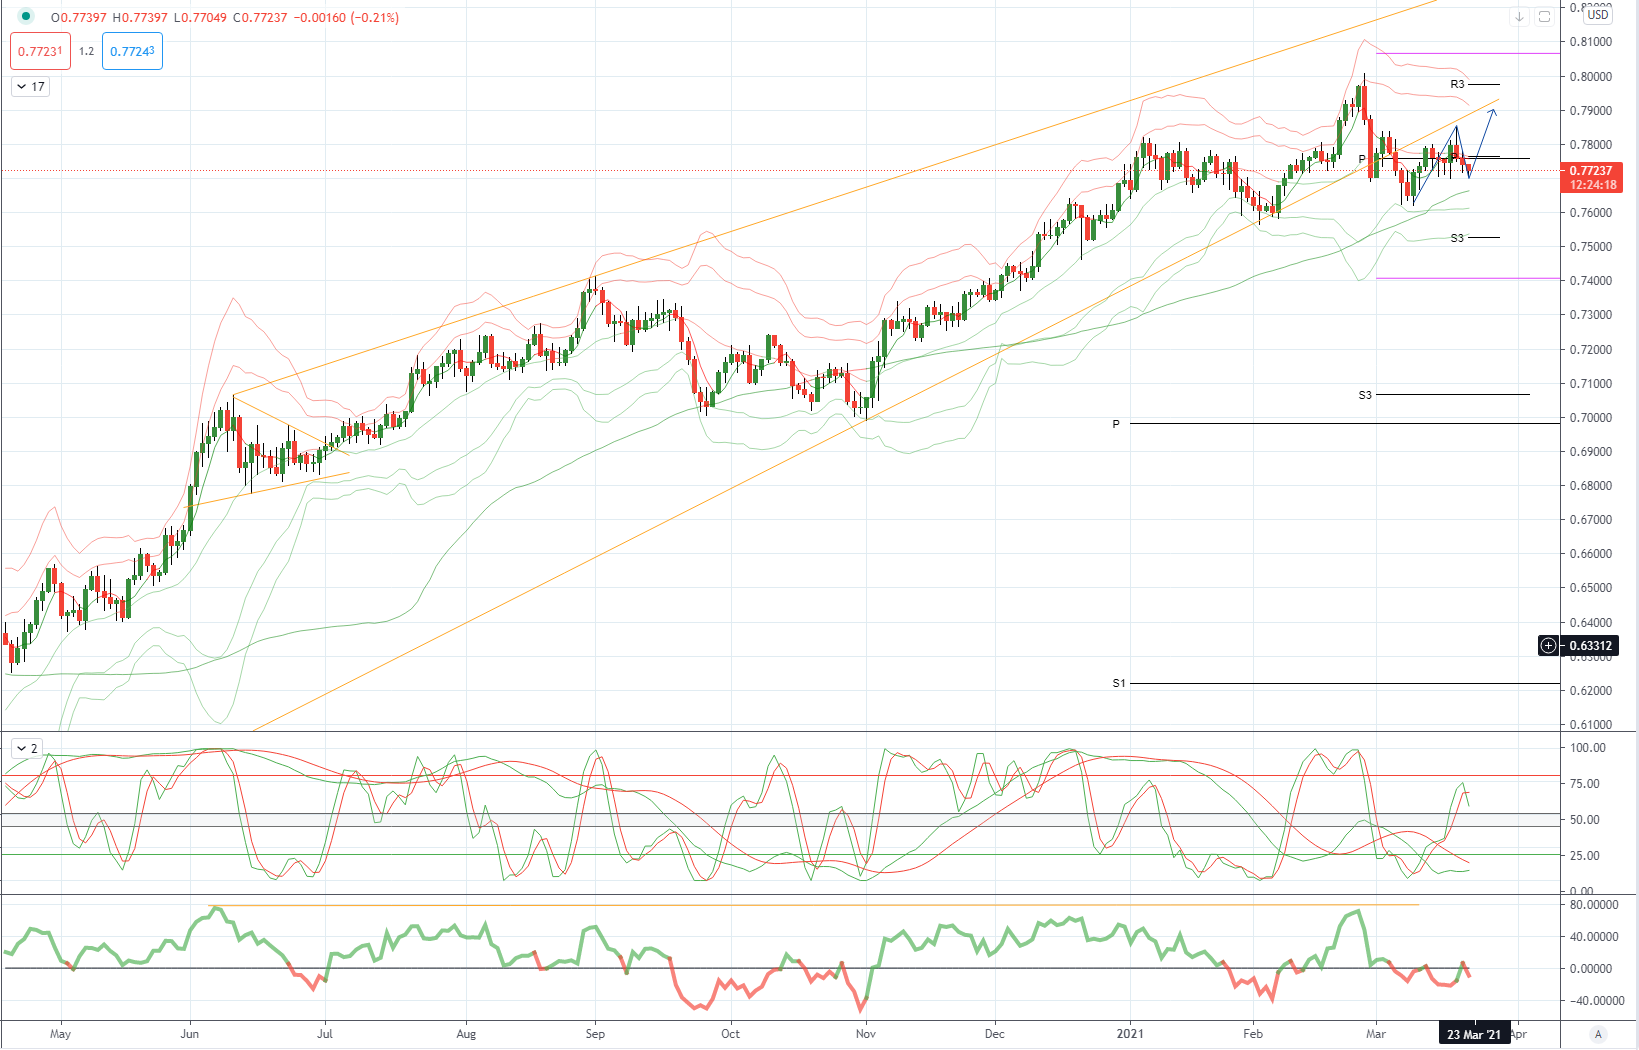This screenshot has height=1050, width=1639.
Task: Click the blue buy price 0.77243 button
Action: click(x=132, y=51)
